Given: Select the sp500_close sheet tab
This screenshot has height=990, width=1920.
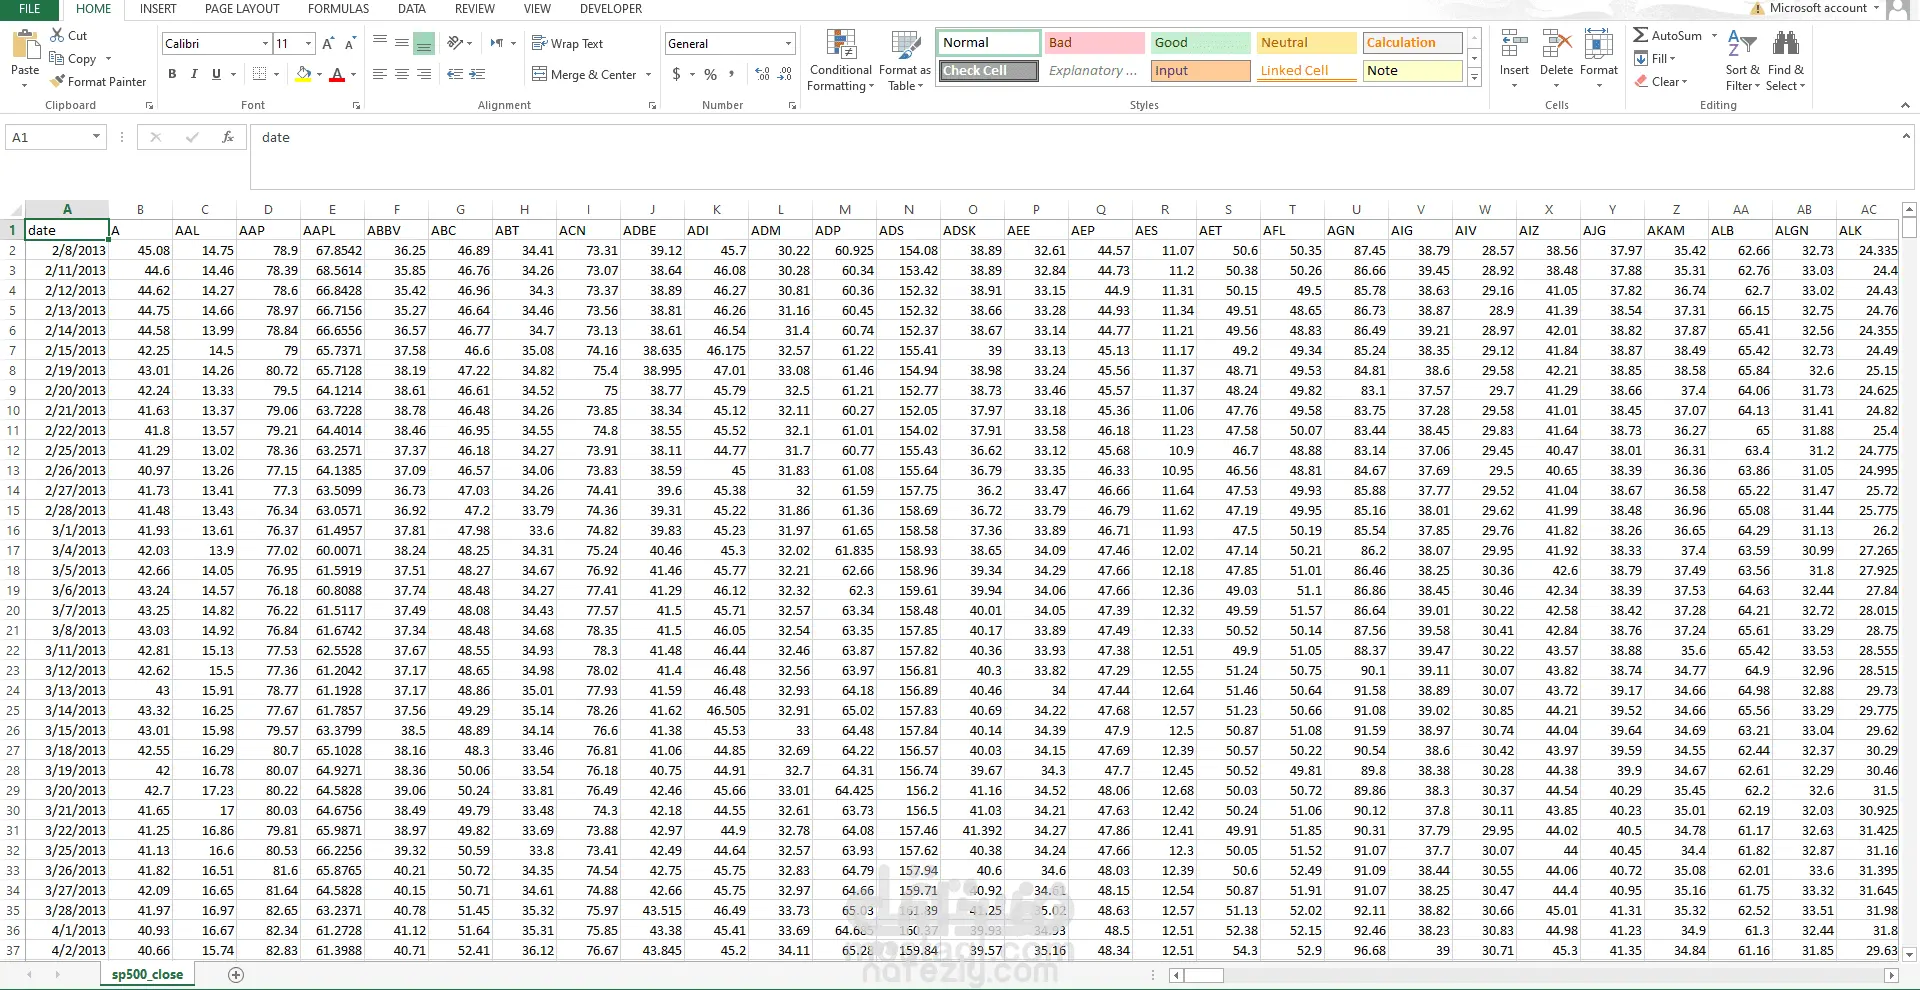Looking at the screenshot, I should click(148, 975).
